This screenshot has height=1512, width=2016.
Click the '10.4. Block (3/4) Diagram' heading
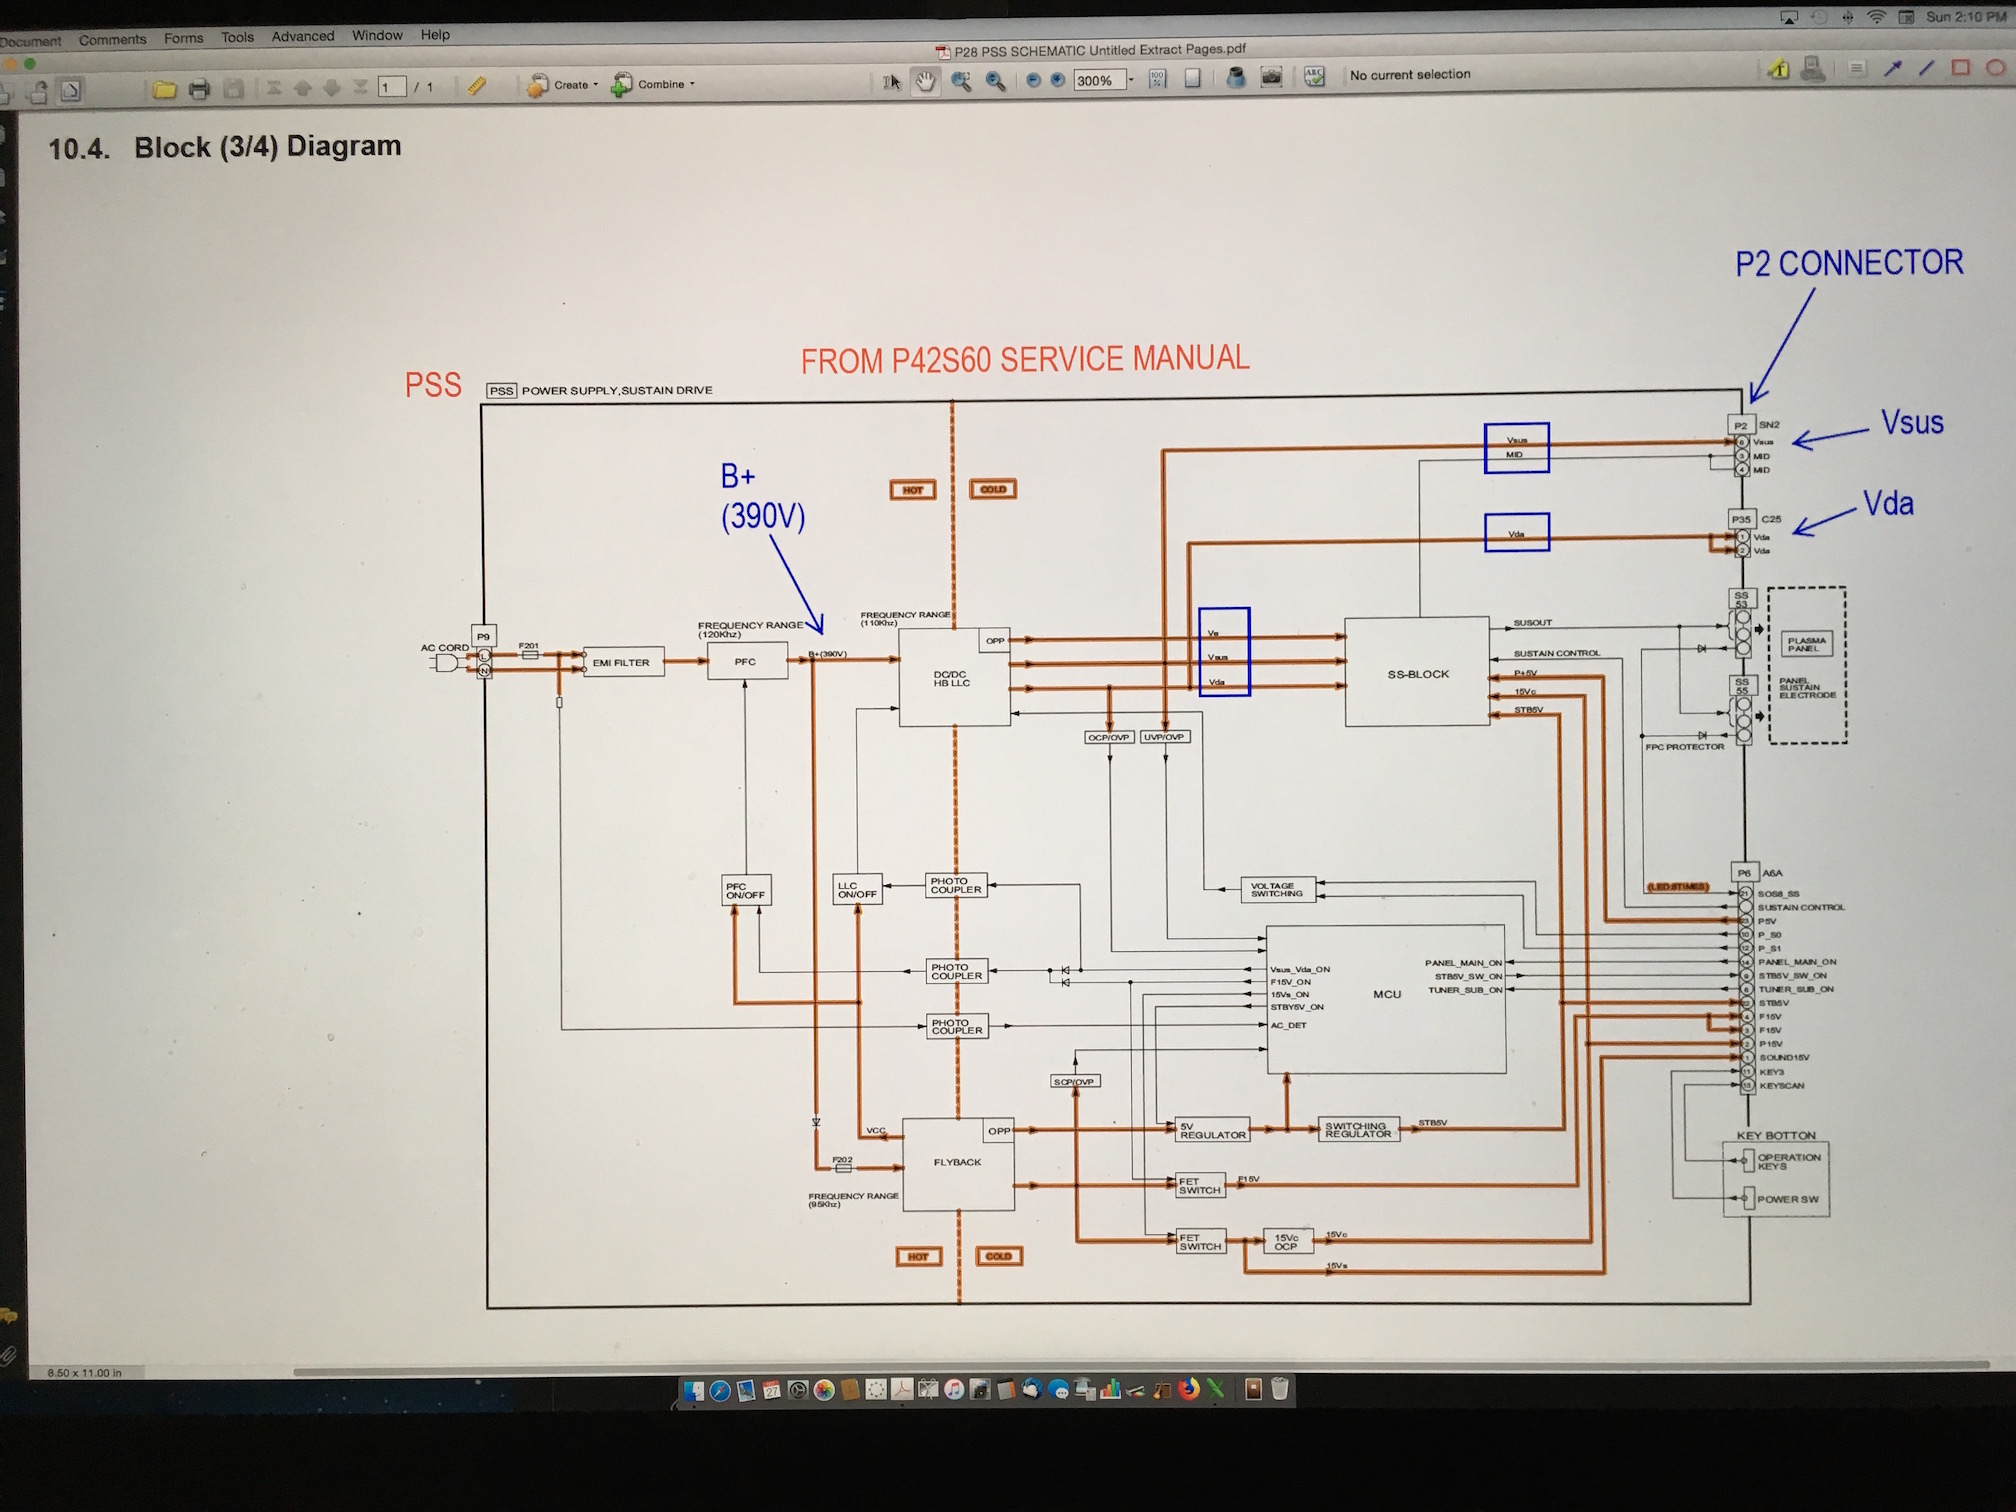click(x=225, y=147)
